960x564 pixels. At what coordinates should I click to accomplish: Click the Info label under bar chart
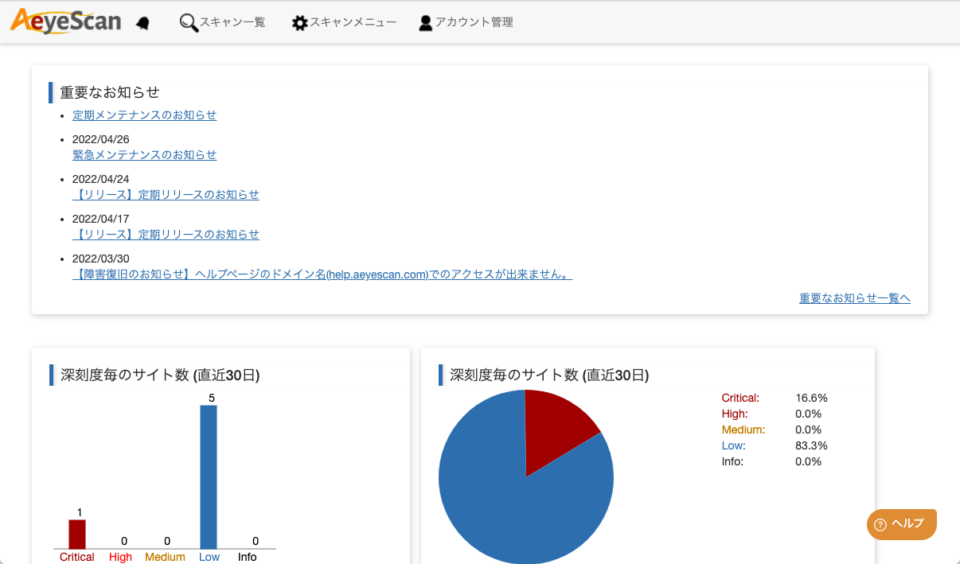click(247, 557)
